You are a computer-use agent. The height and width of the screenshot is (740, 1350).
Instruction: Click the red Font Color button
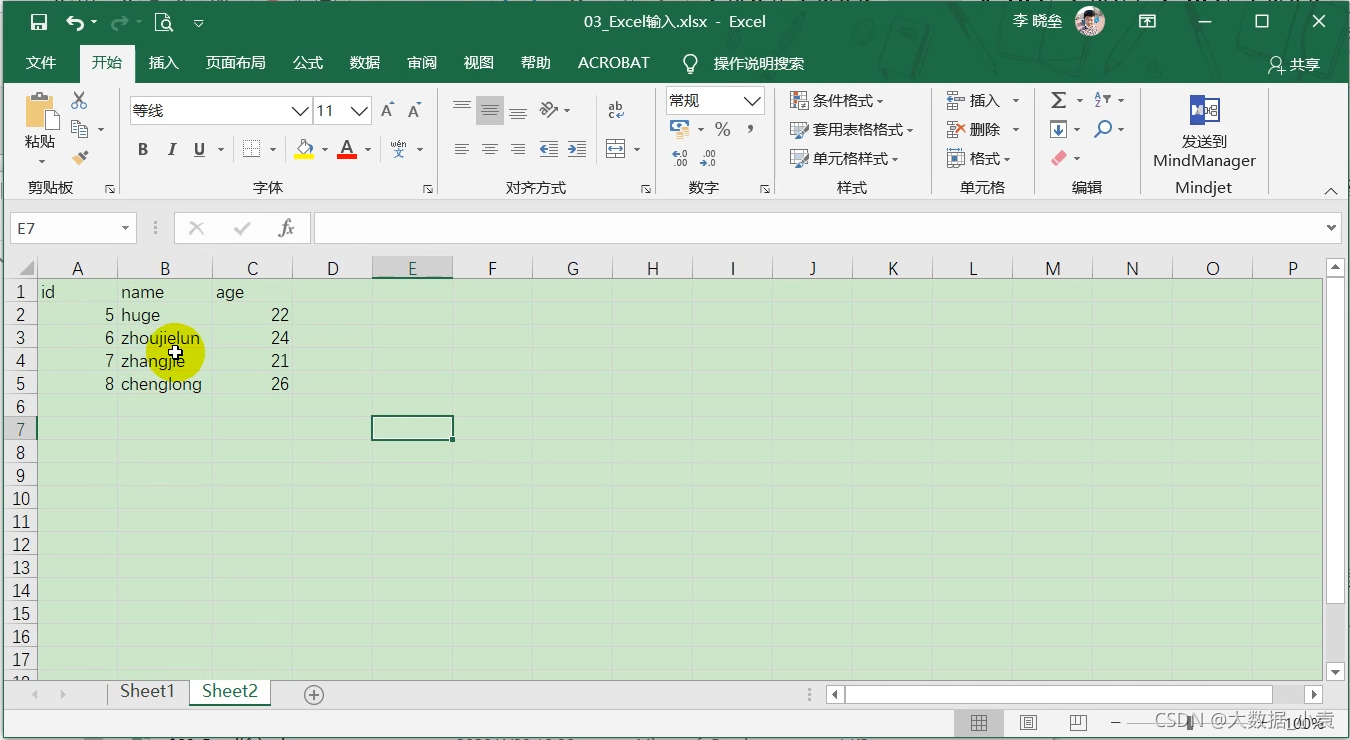tap(347, 149)
